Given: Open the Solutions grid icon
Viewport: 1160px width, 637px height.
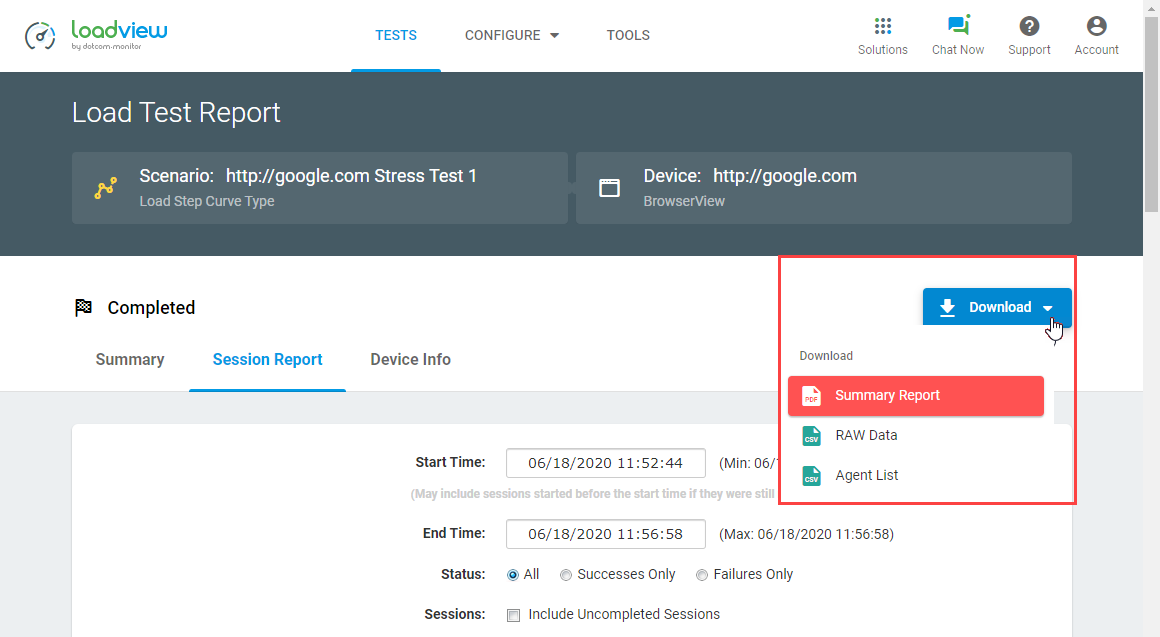Looking at the screenshot, I should point(883,27).
